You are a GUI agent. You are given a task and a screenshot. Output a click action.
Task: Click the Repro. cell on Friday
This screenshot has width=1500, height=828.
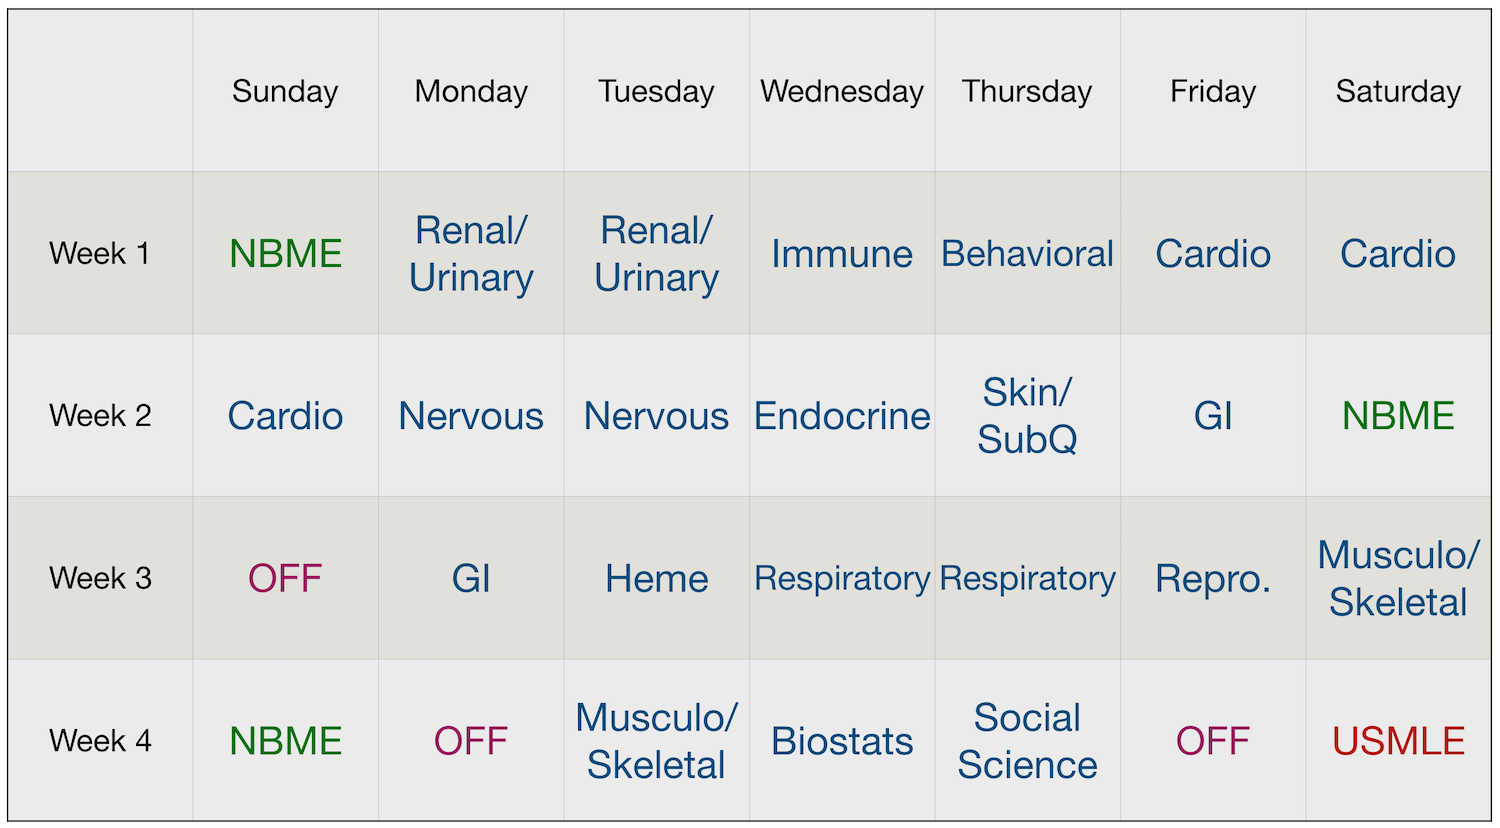point(1213,578)
